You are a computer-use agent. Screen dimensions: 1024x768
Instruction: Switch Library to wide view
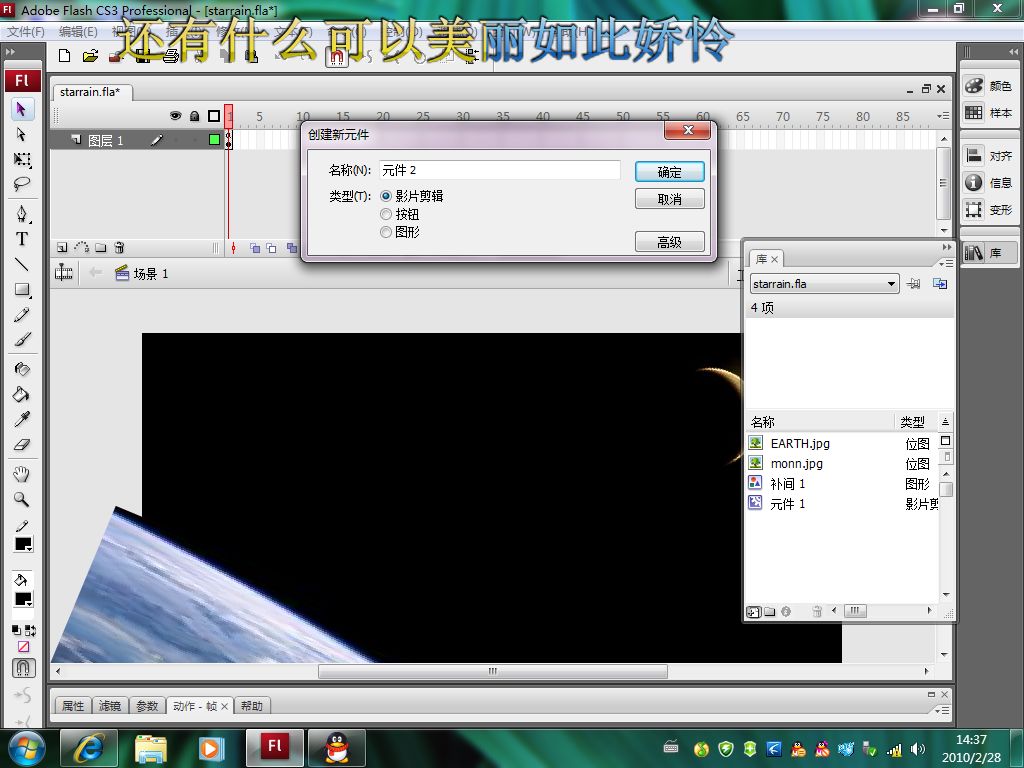click(x=945, y=441)
